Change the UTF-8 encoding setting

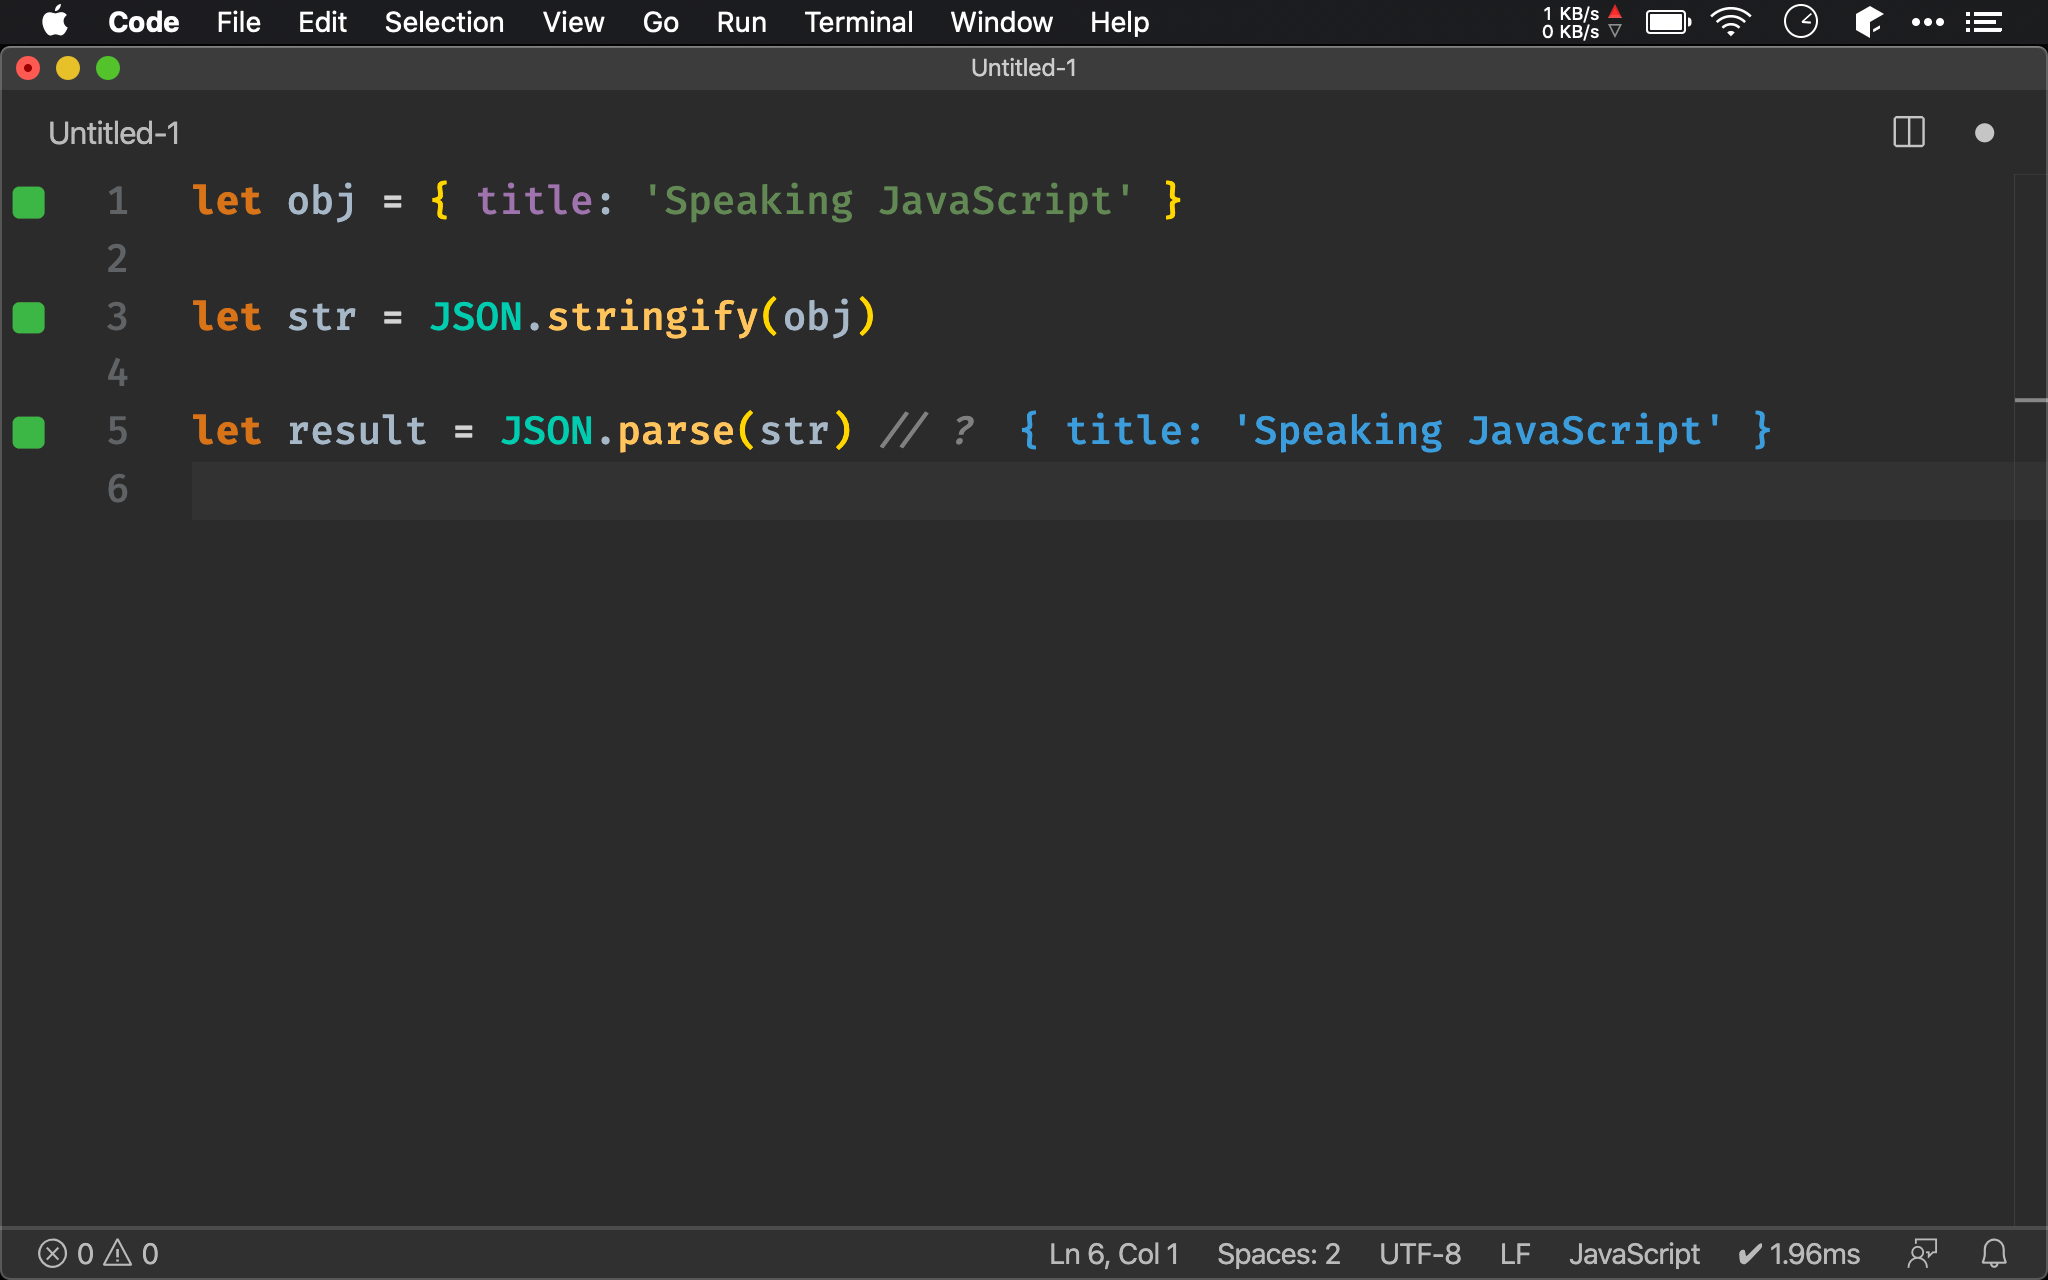1420,1253
